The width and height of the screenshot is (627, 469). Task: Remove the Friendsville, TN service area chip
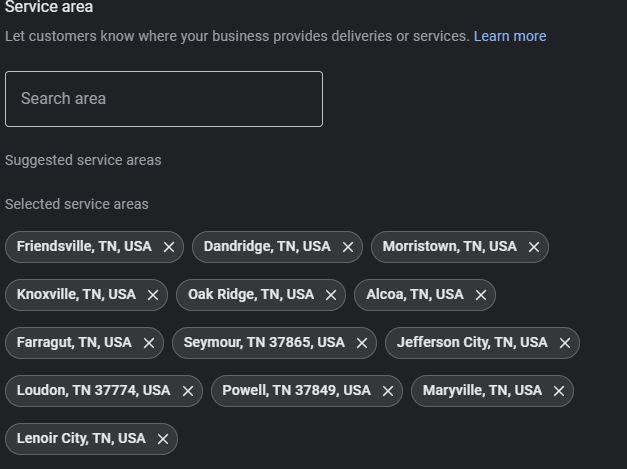(x=169, y=247)
